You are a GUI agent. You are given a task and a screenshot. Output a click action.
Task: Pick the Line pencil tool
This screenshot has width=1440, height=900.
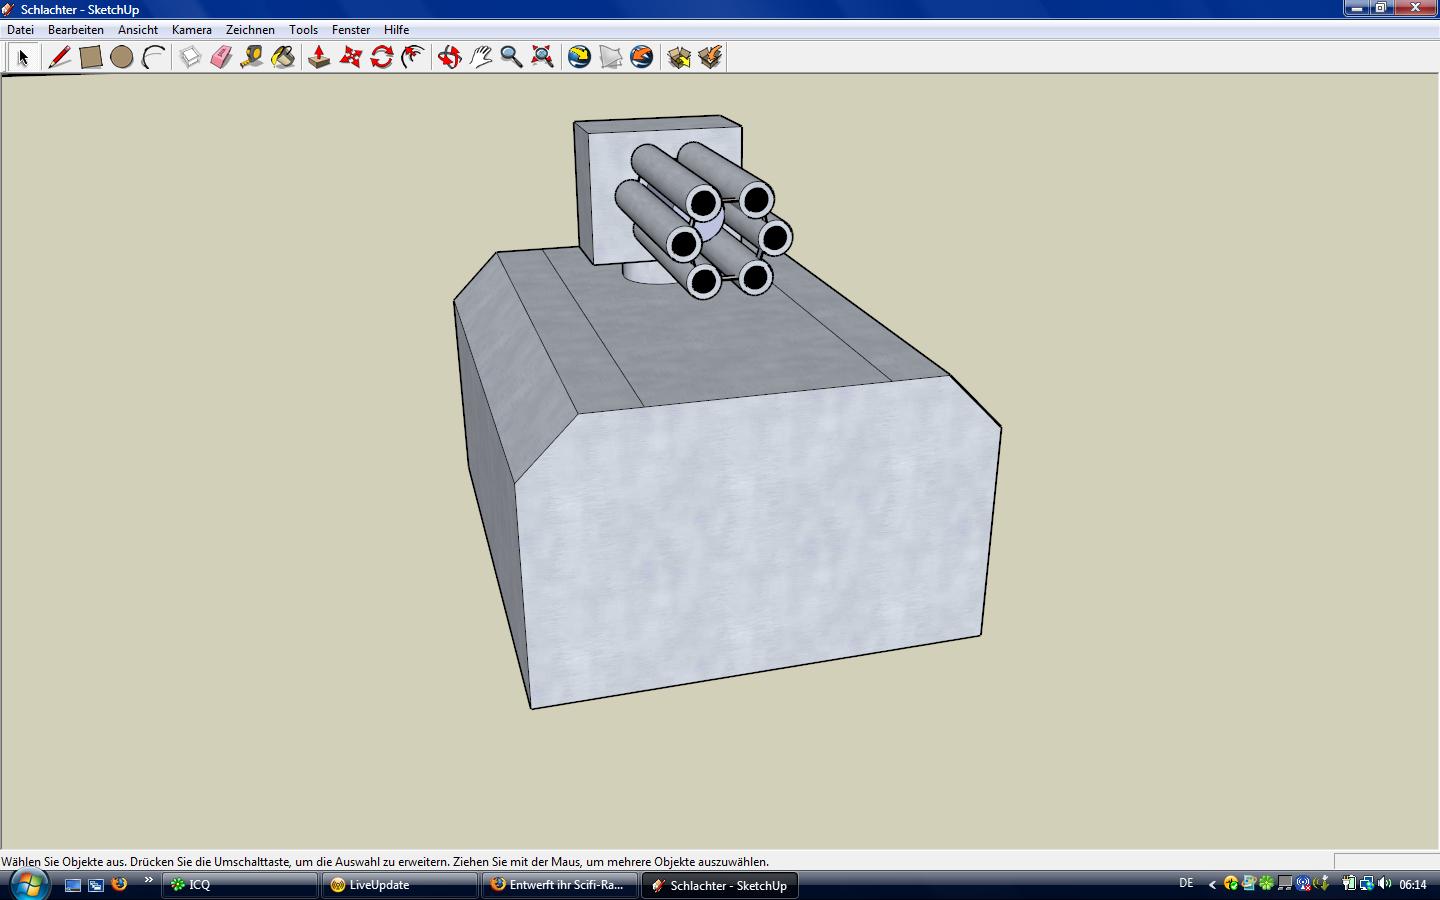pos(59,58)
